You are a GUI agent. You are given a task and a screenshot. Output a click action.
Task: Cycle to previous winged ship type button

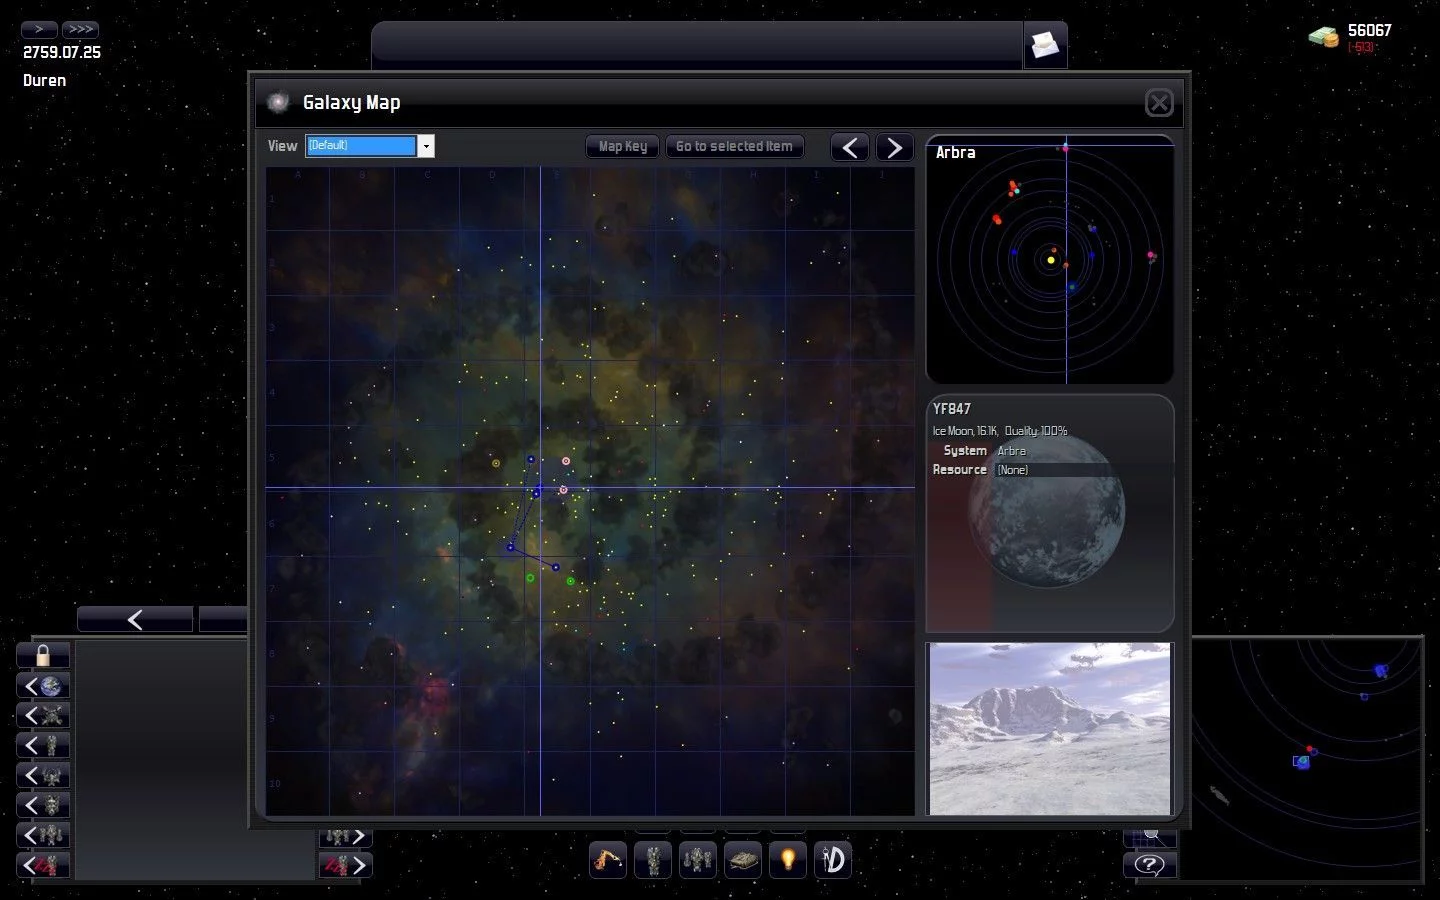[43, 776]
